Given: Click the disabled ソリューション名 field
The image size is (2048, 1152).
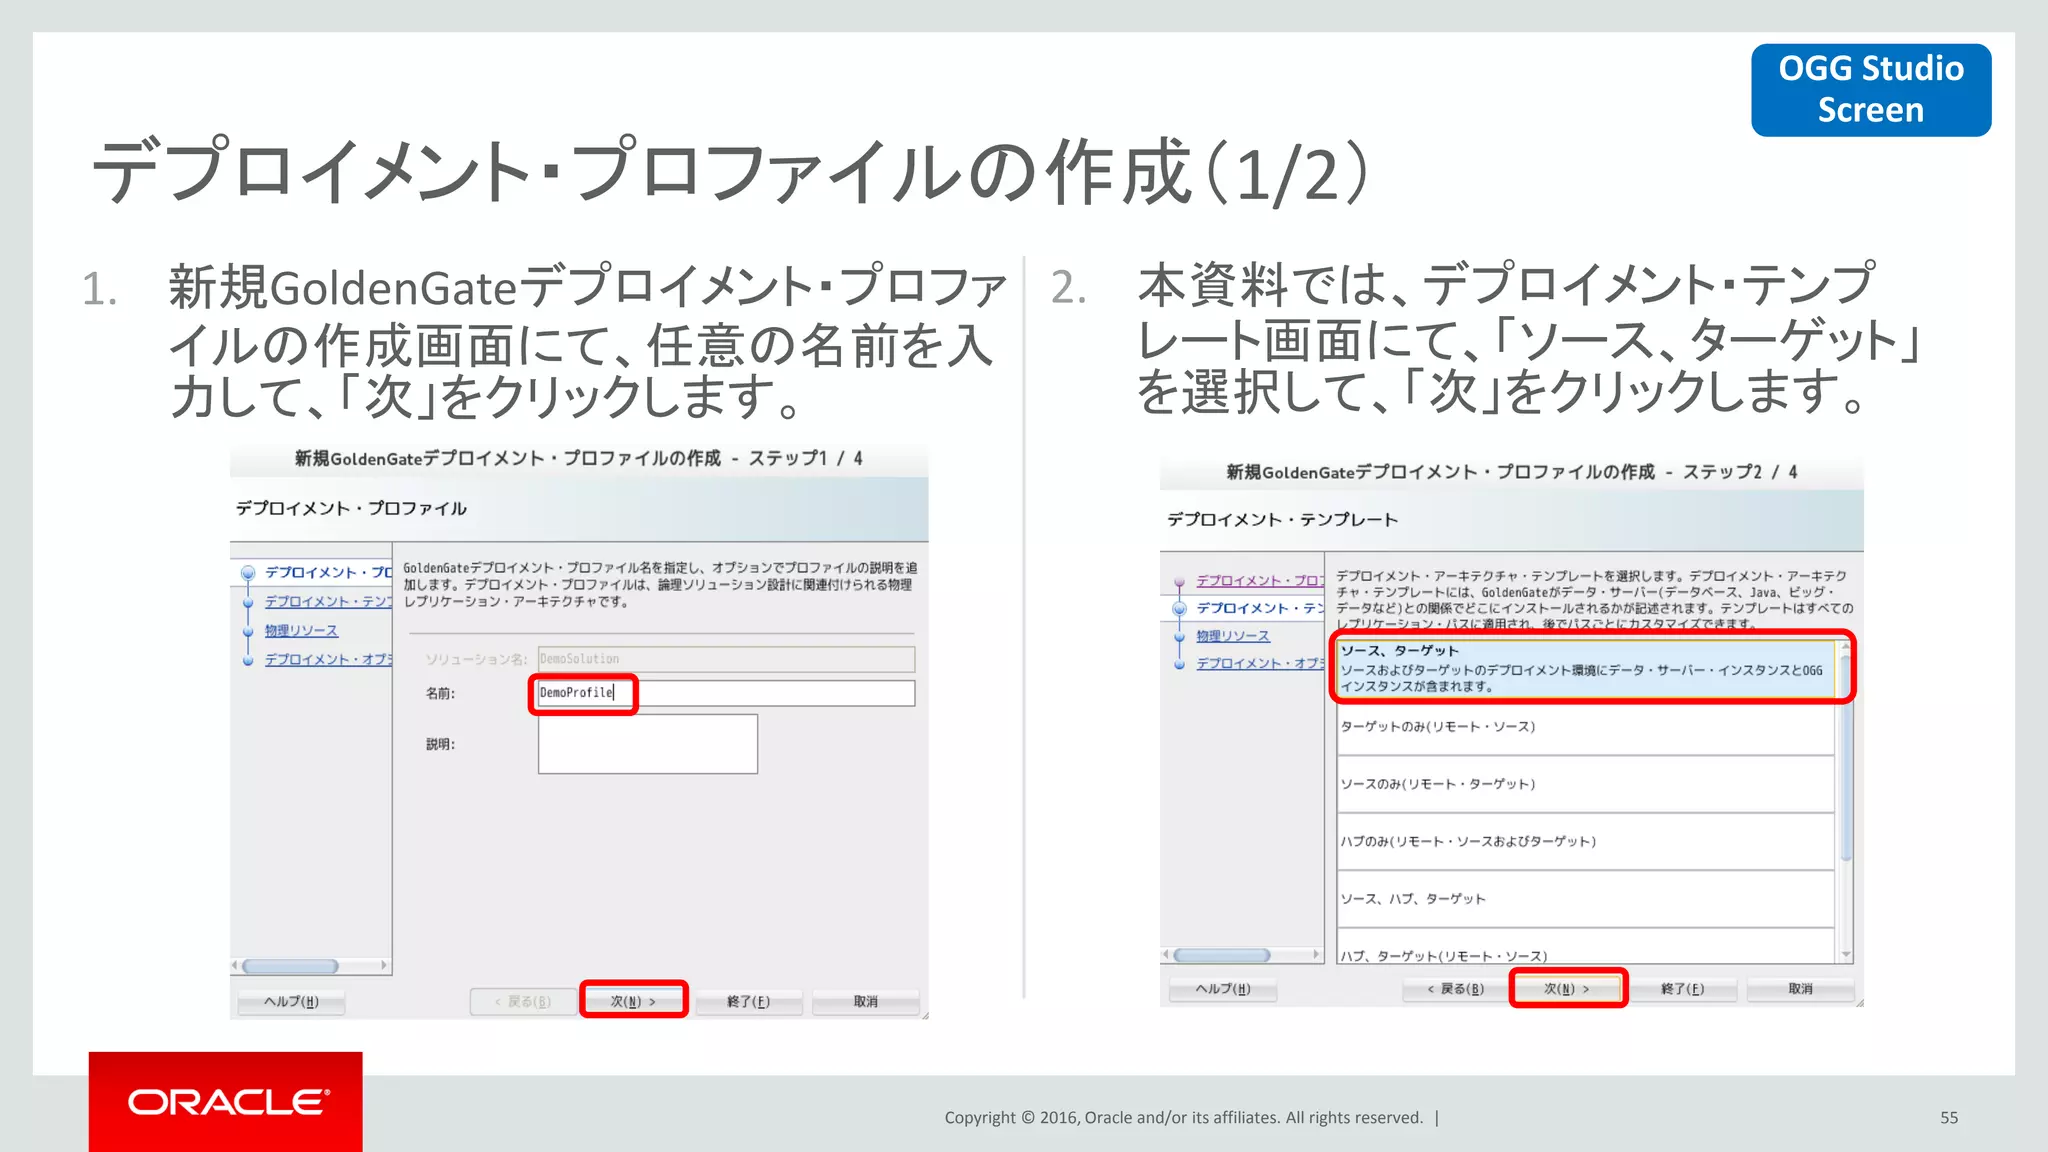Looking at the screenshot, I should [726, 659].
